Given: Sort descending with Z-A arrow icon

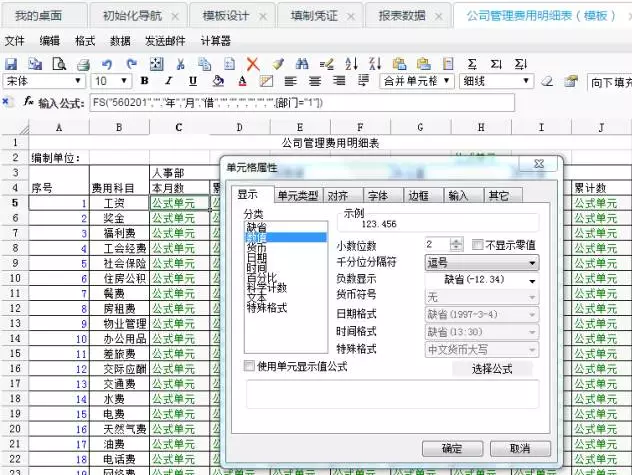Looking at the screenshot, I should point(375,64).
